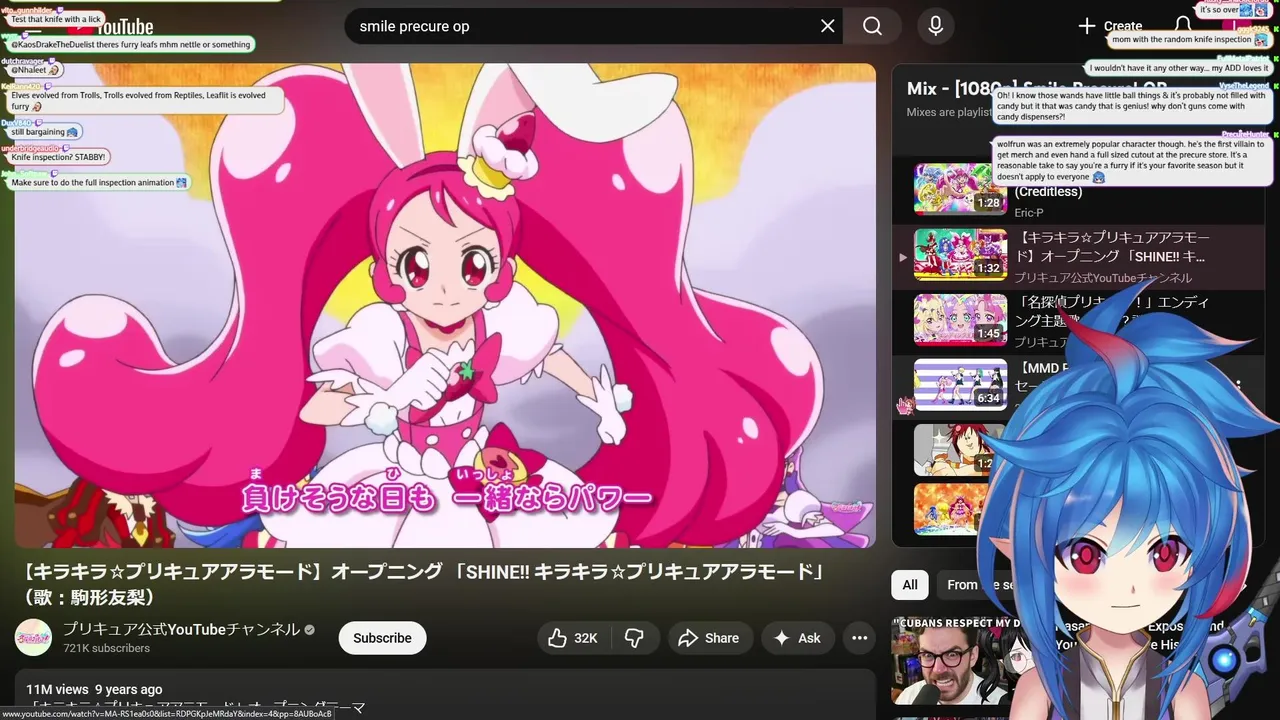Open the Create menu
This screenshot has width=1280, height=720.
pyautogui.click(x=1110, y=27)
